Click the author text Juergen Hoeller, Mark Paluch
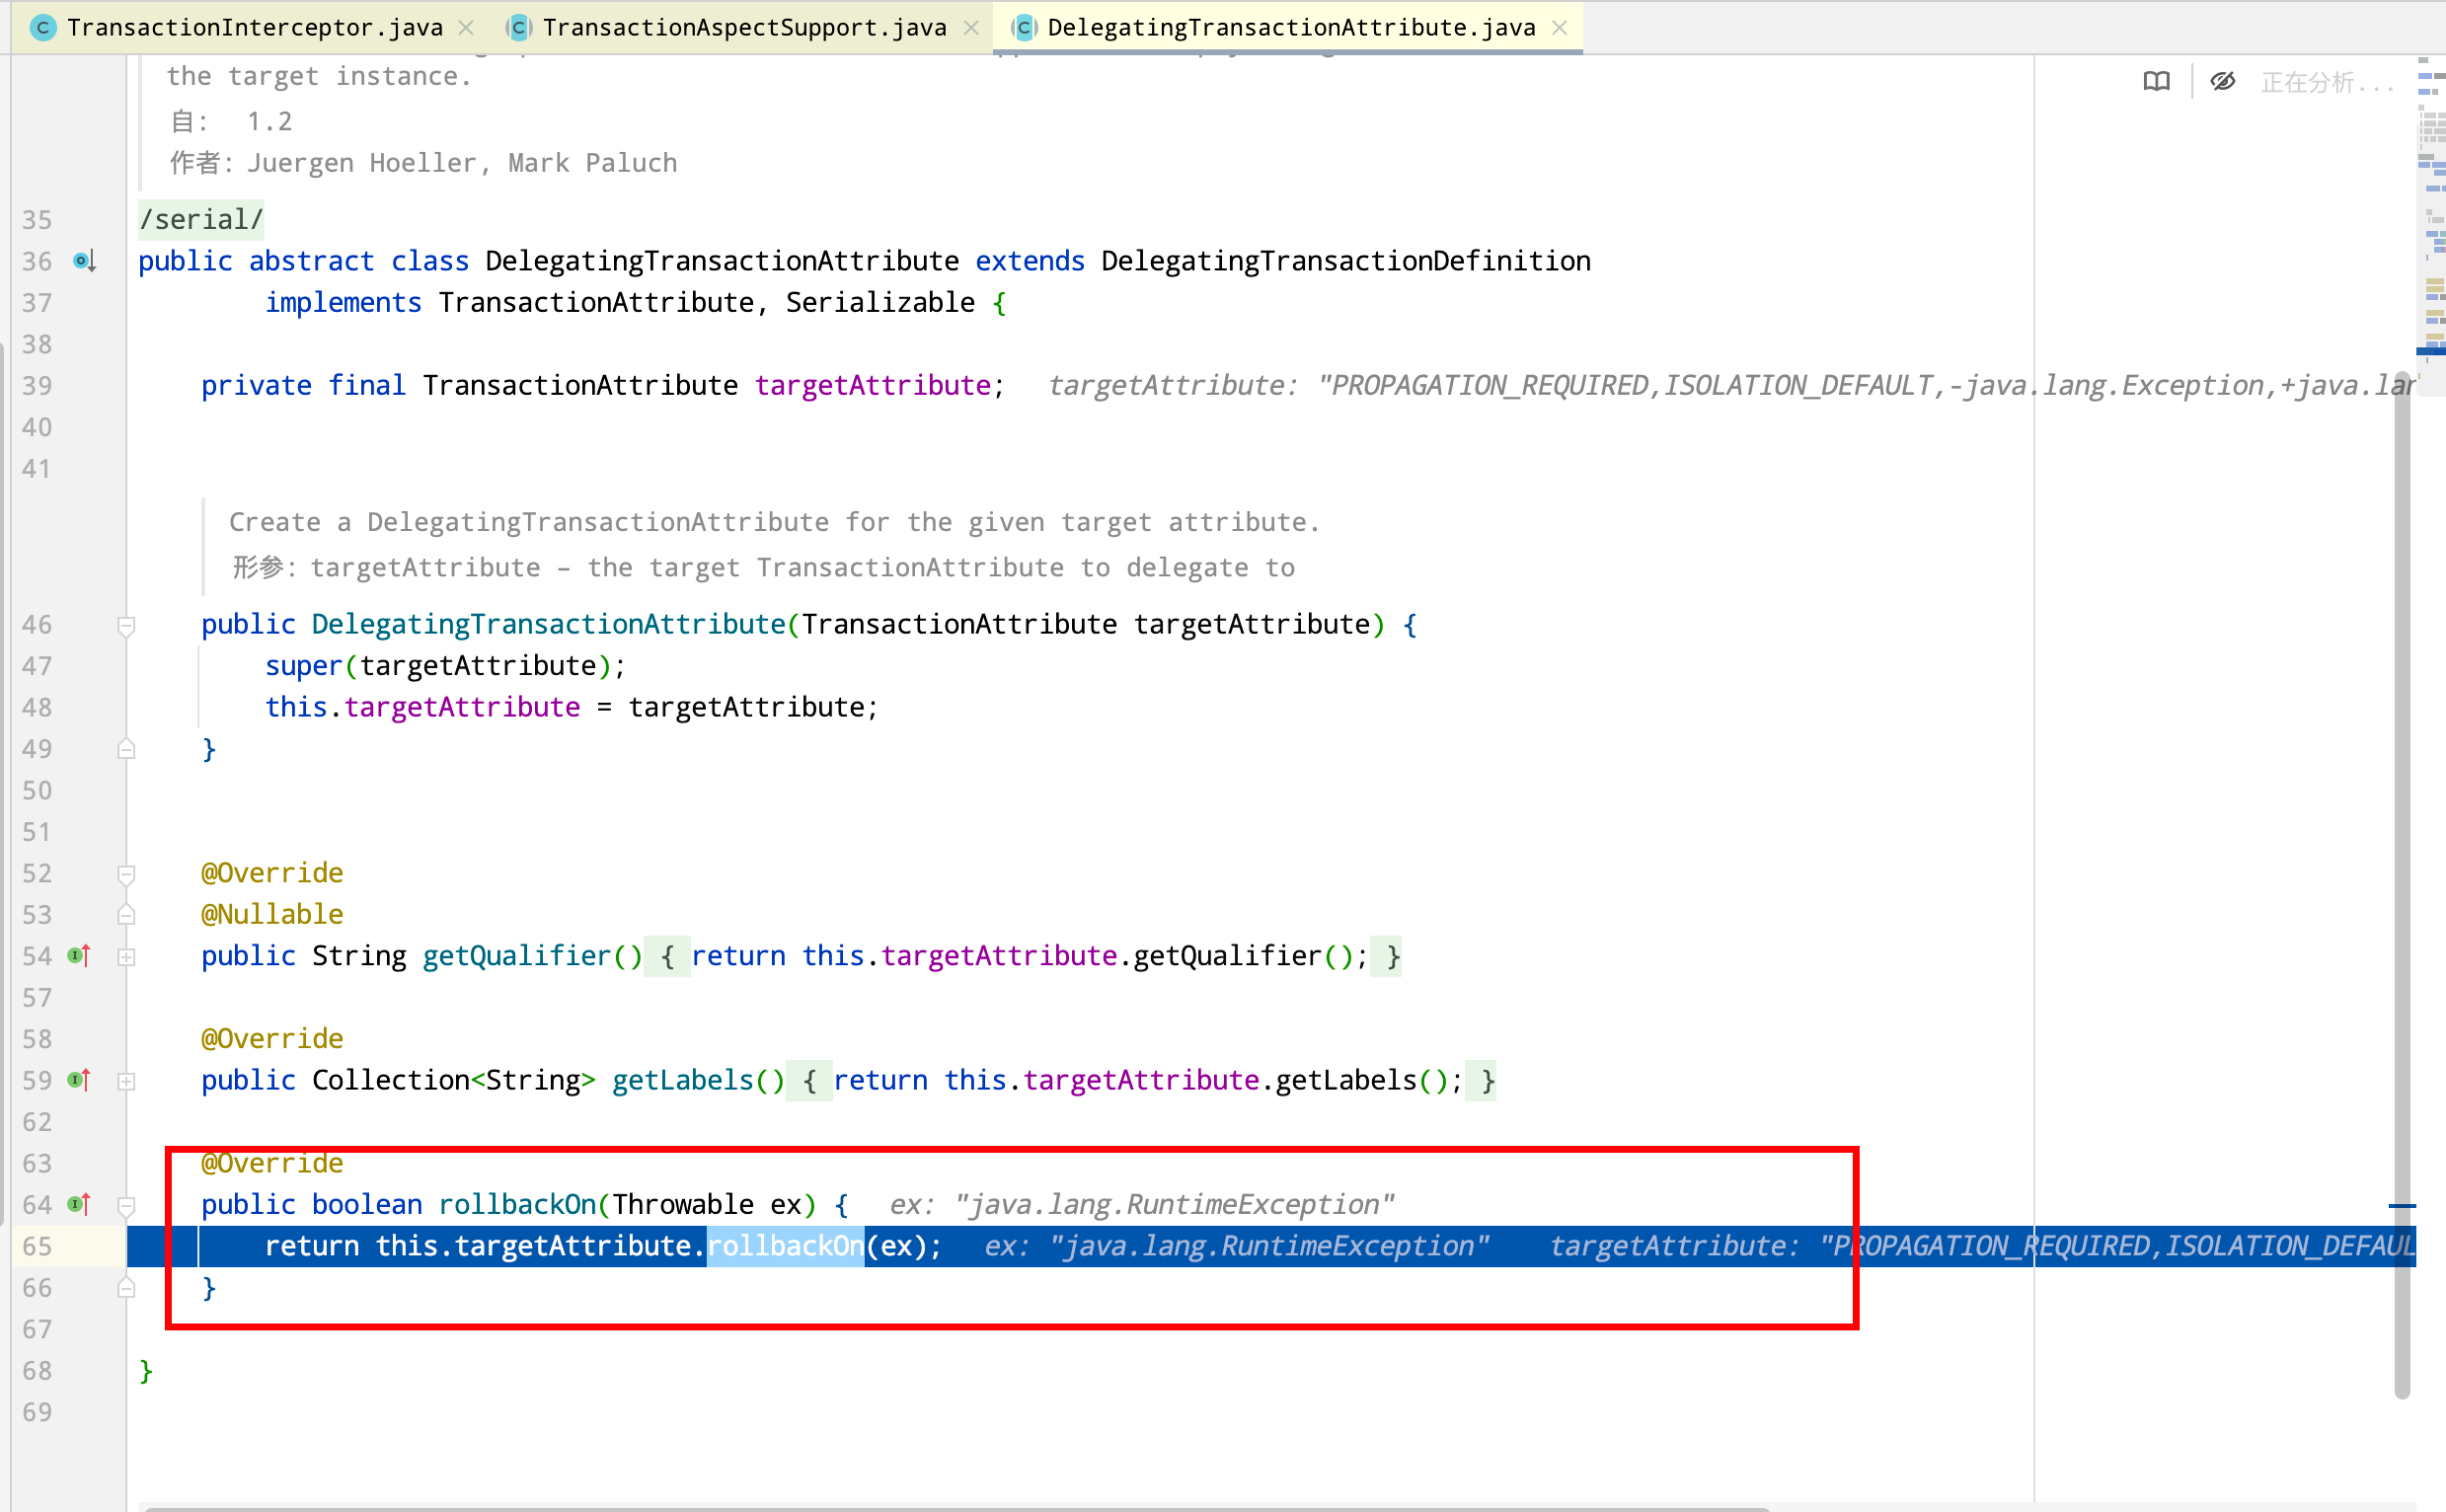Screen dimensions: 2446x1512 pyautogui.click(x=462, y=163)
